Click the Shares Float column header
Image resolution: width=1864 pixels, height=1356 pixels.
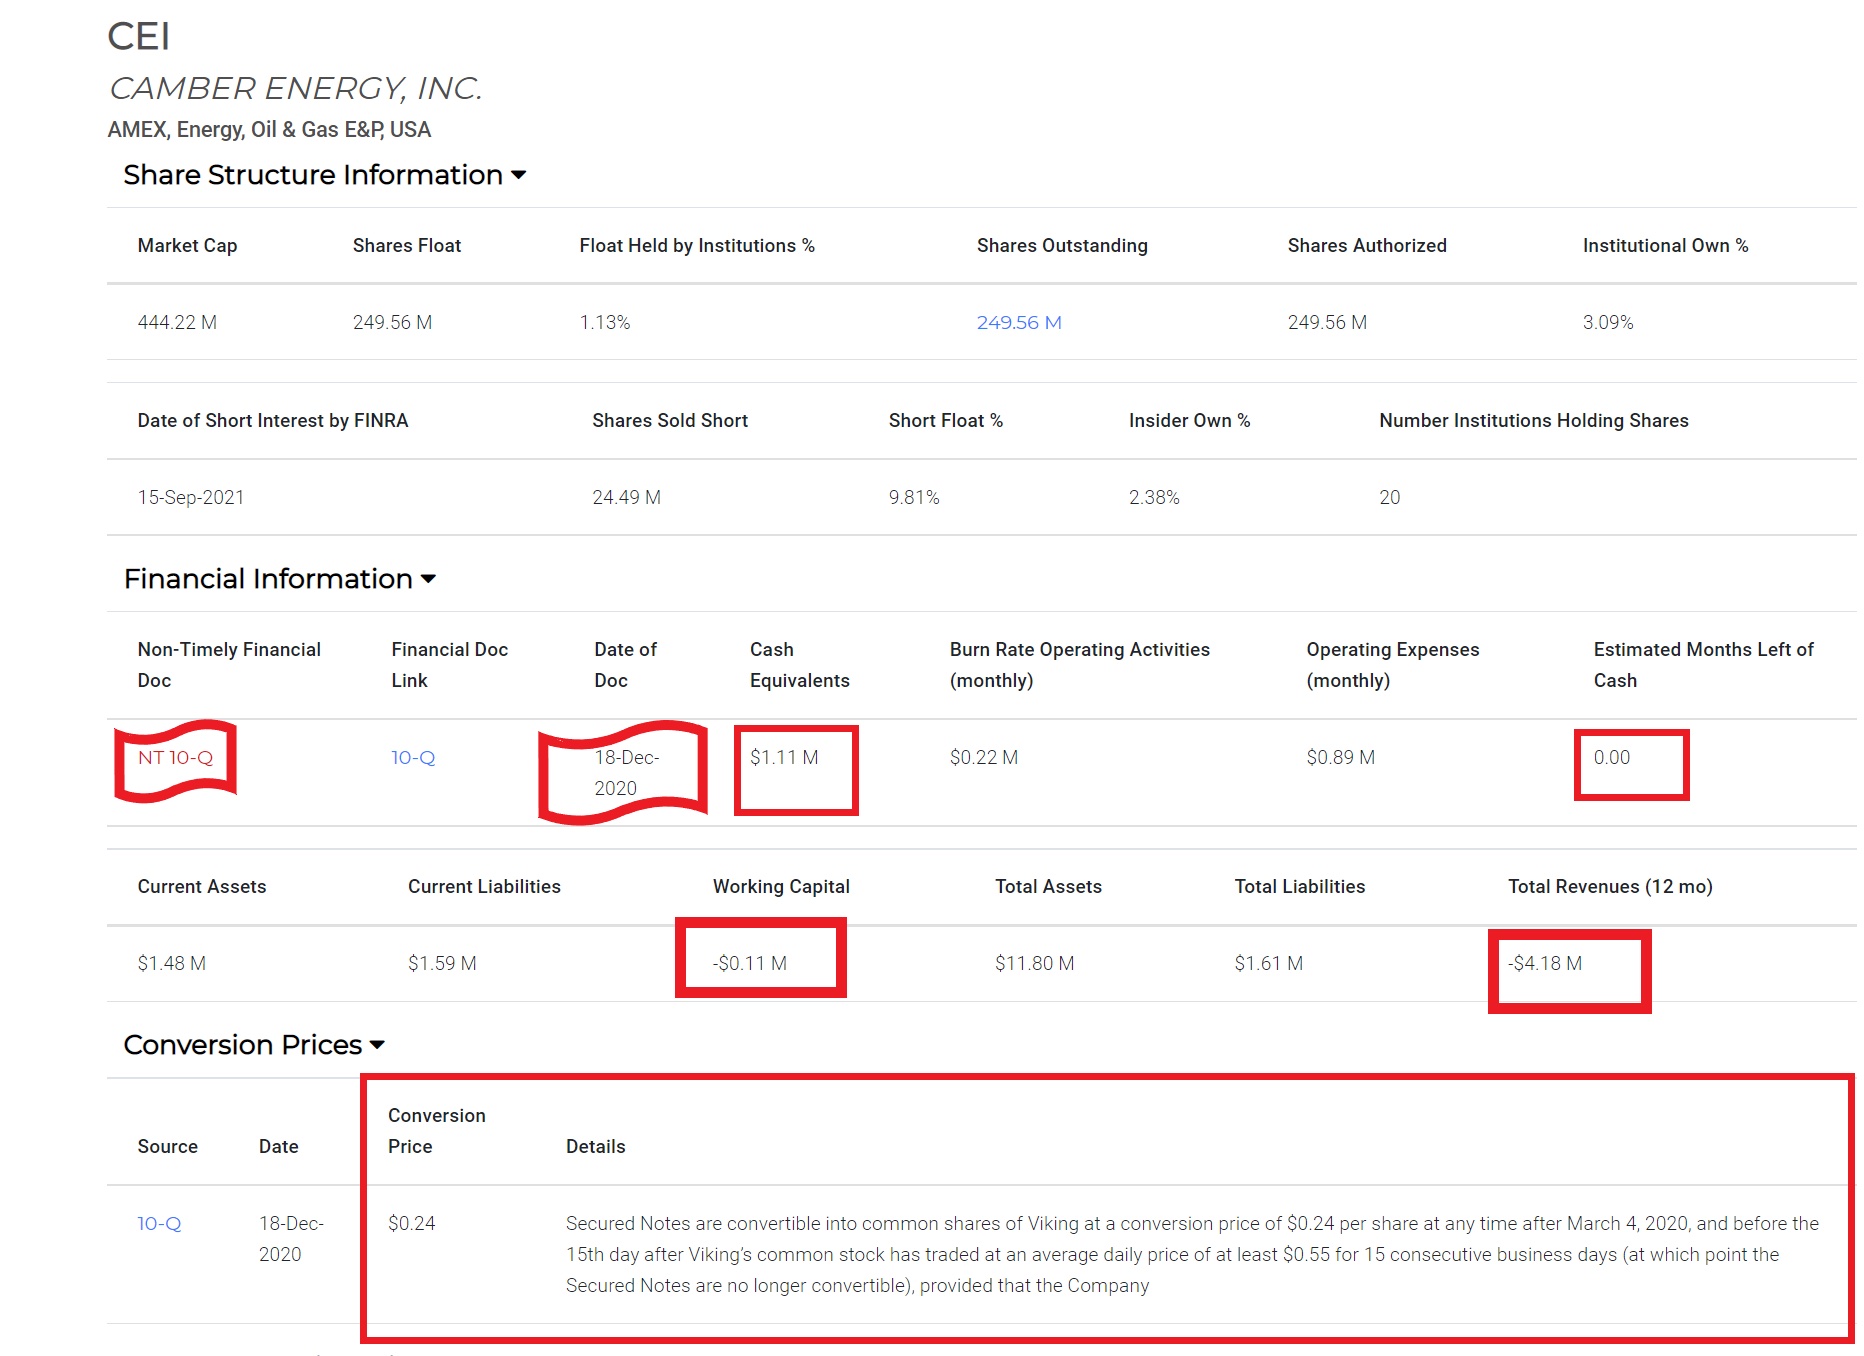click(x=406, y=246)
